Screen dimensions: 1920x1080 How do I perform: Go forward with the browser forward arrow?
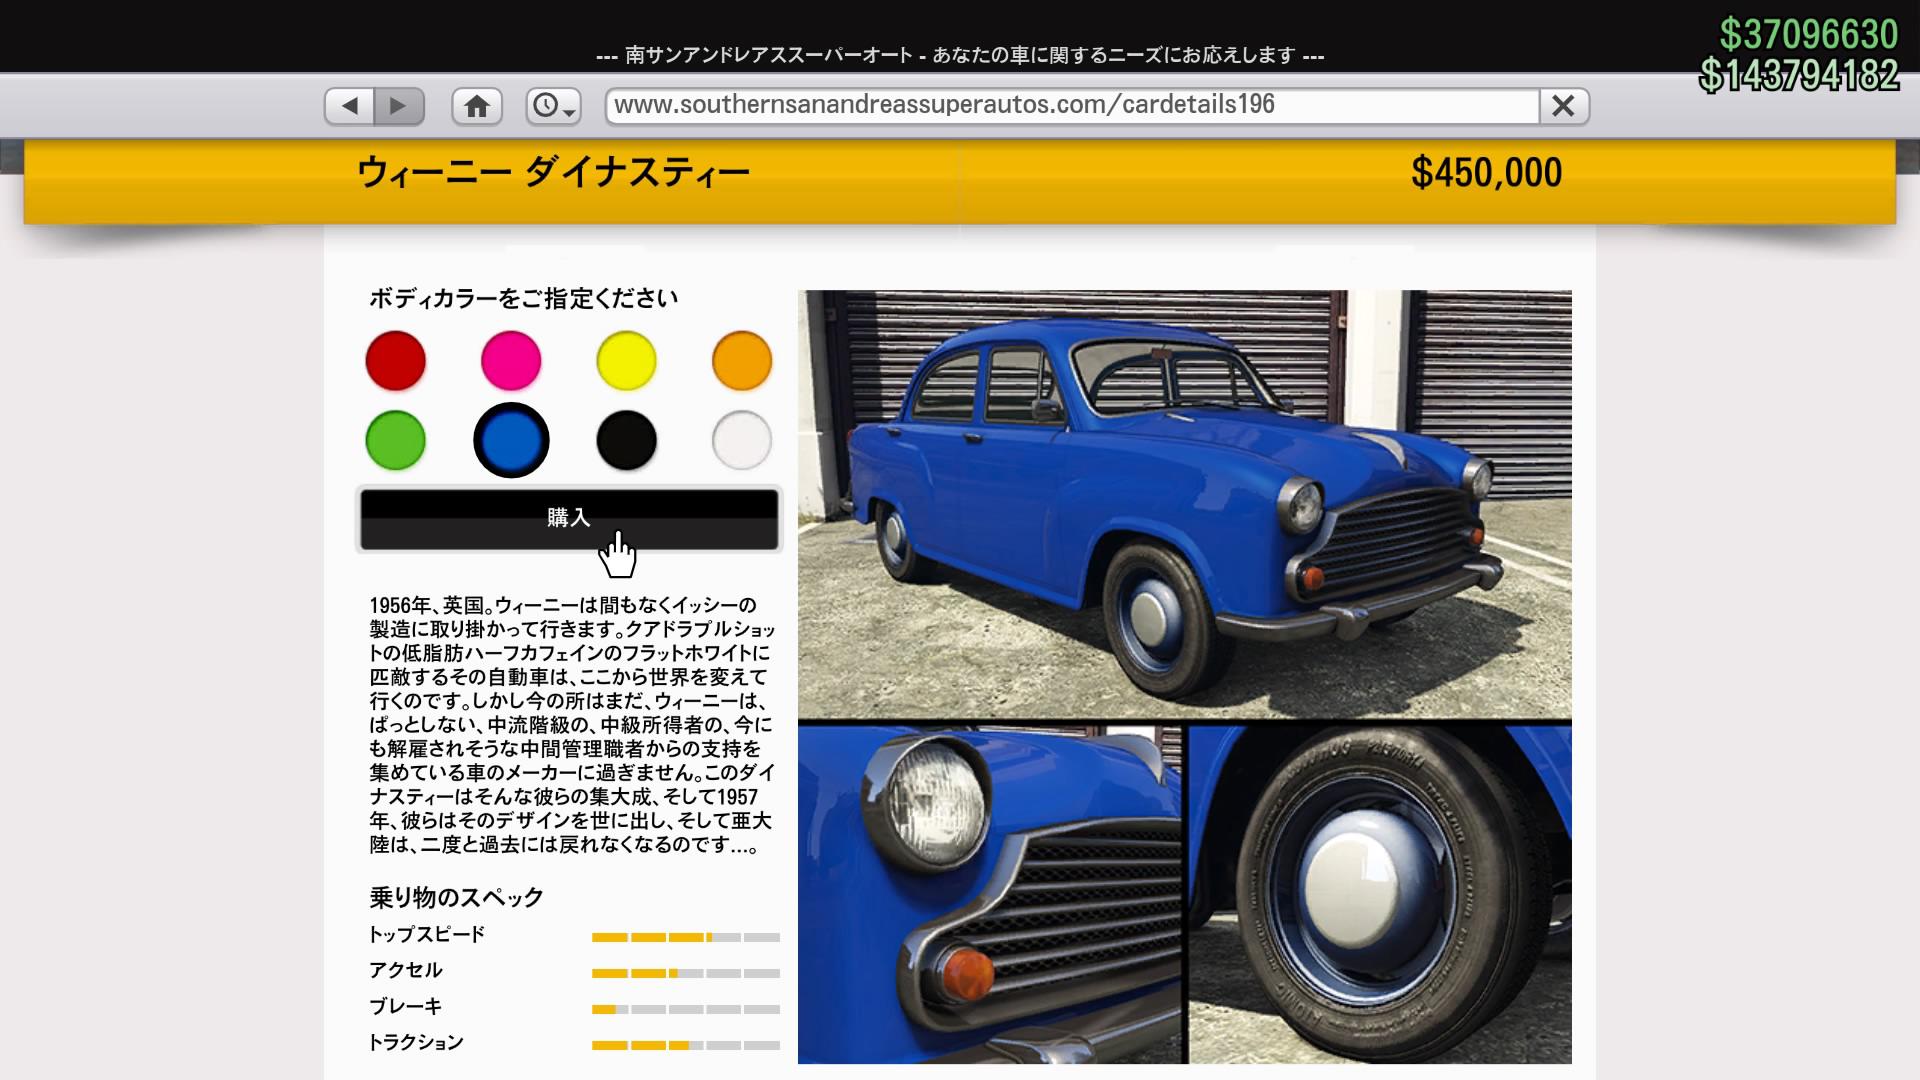[399, 106]
